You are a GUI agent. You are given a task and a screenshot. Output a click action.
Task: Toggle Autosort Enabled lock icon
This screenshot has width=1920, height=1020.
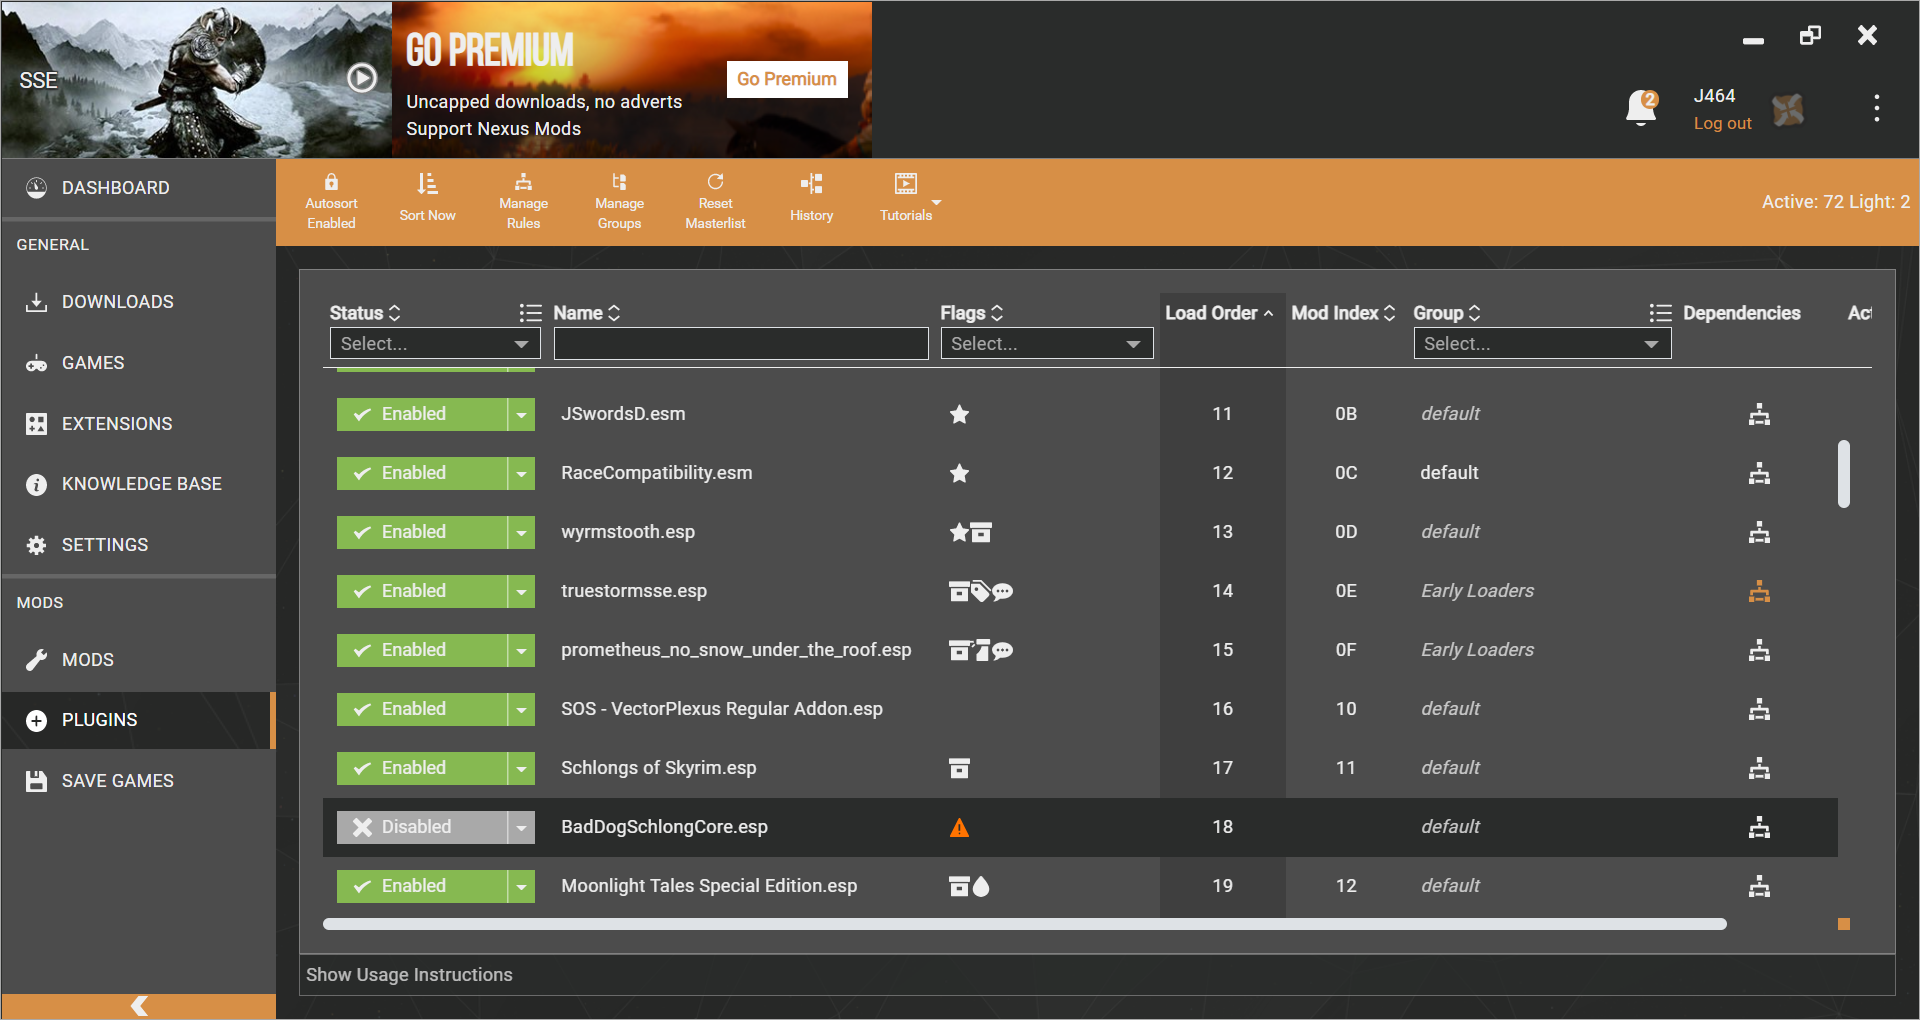click(x=331, y=182)
